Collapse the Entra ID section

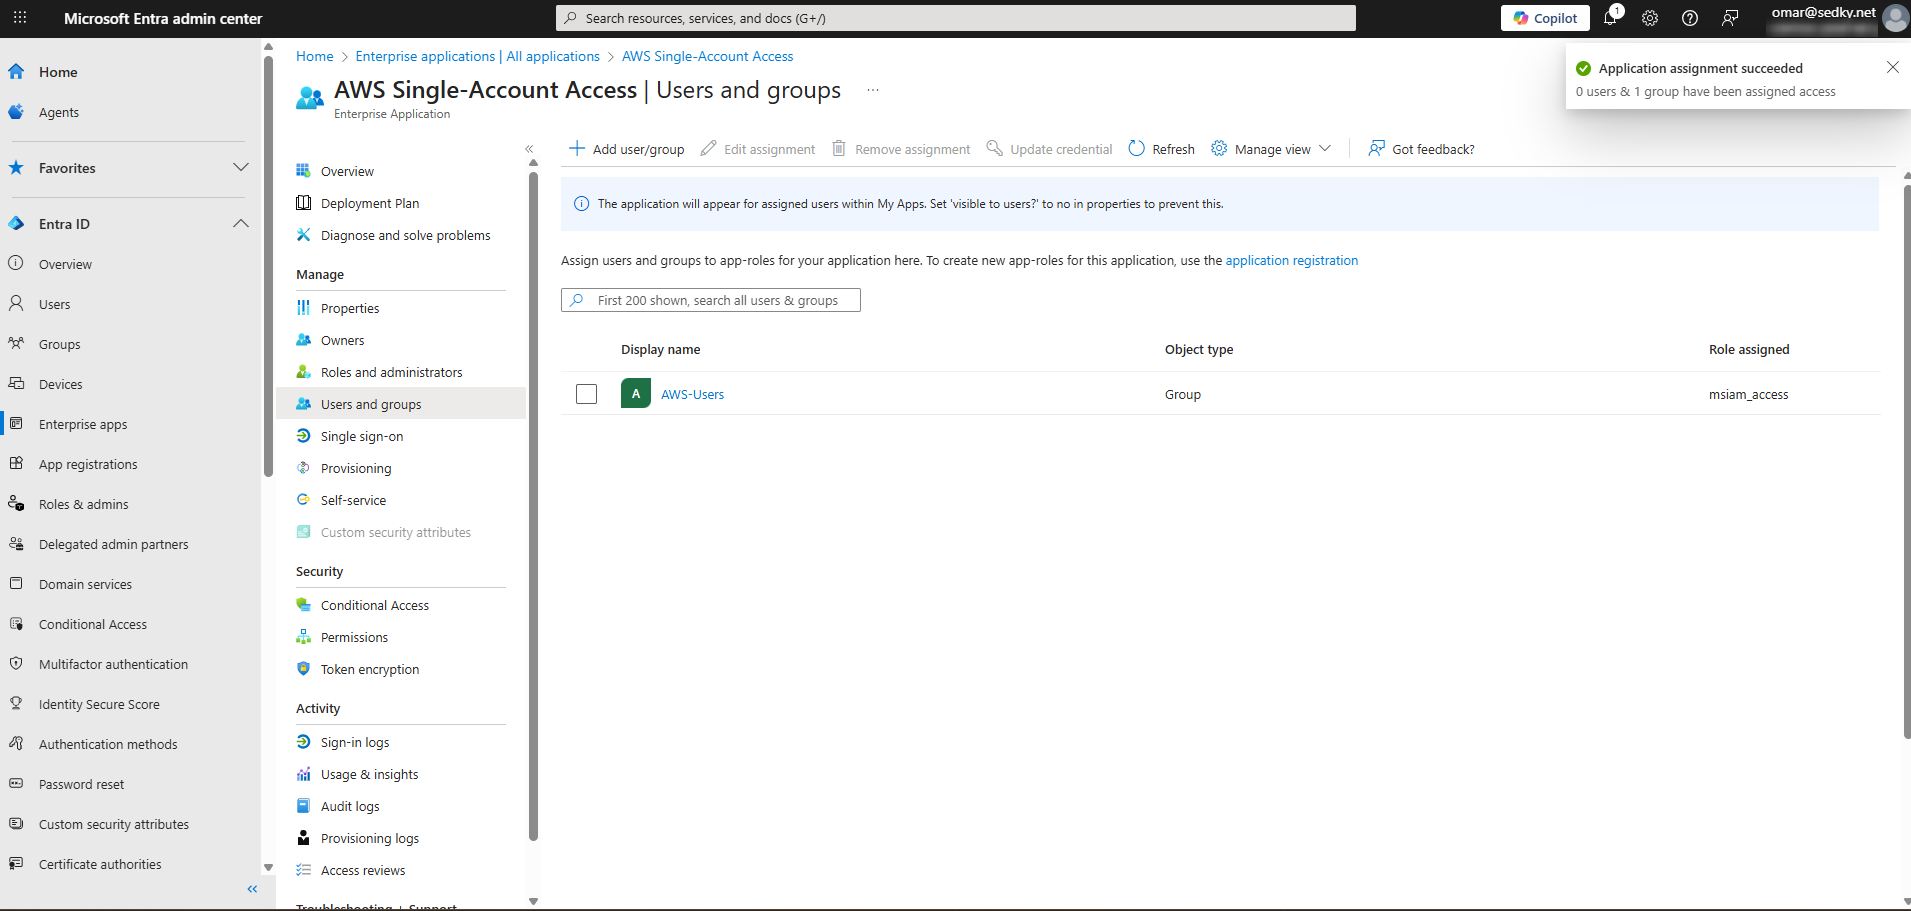coord(240,223)
